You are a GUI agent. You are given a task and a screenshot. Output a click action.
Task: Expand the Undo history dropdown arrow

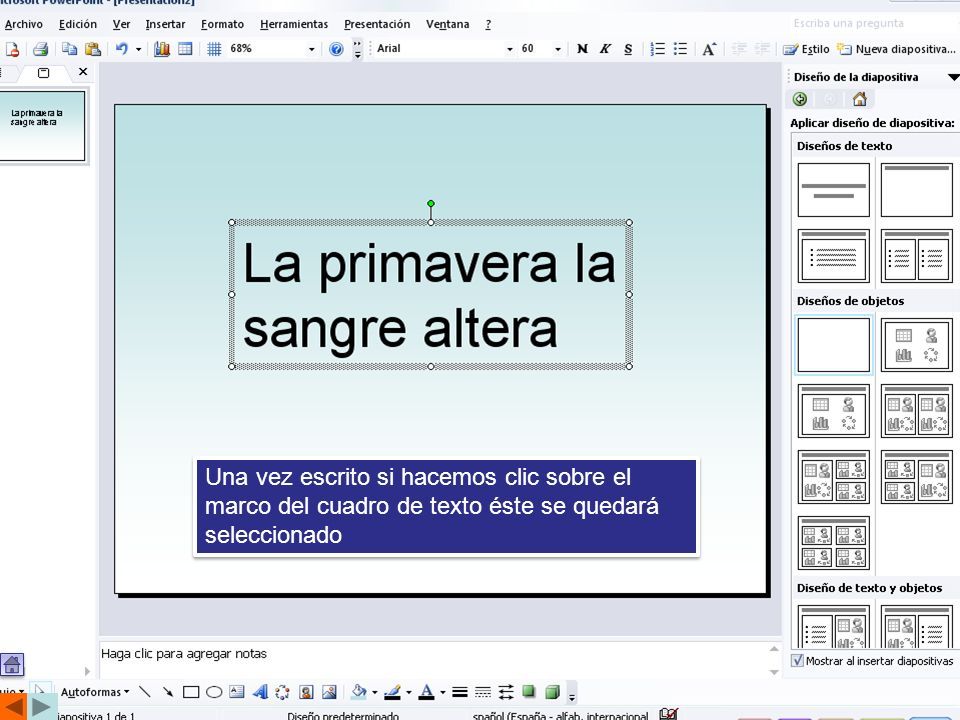138,49
